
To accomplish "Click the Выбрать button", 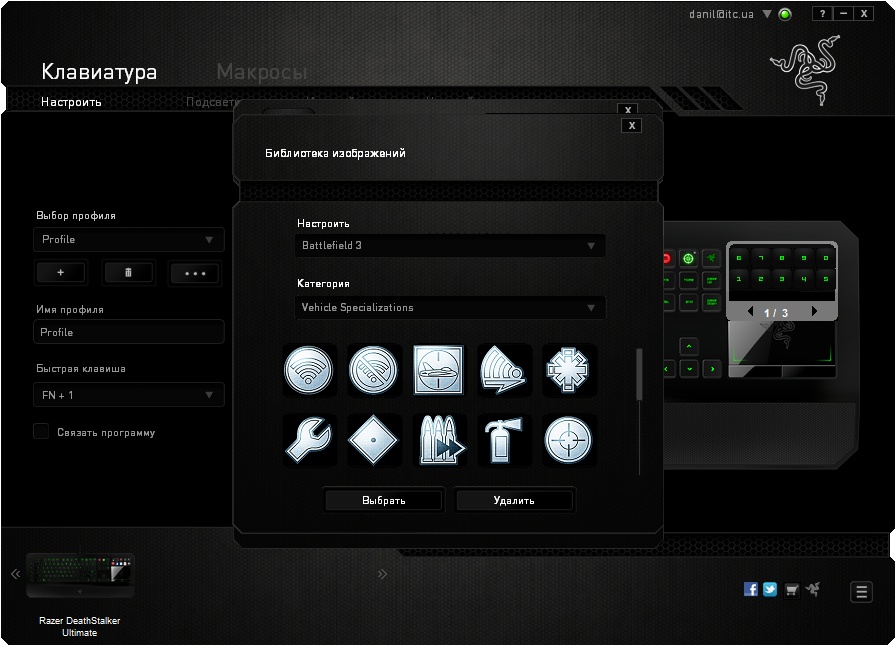I will [x=384, y=500].
